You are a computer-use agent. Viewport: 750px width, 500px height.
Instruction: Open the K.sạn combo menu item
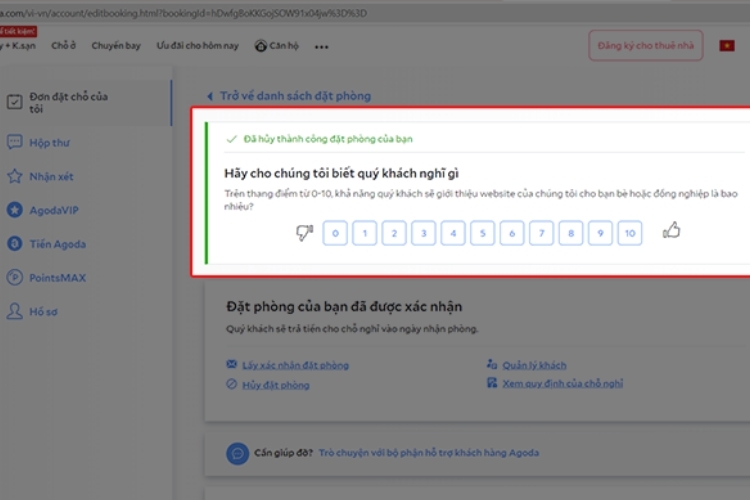[18, 45]
